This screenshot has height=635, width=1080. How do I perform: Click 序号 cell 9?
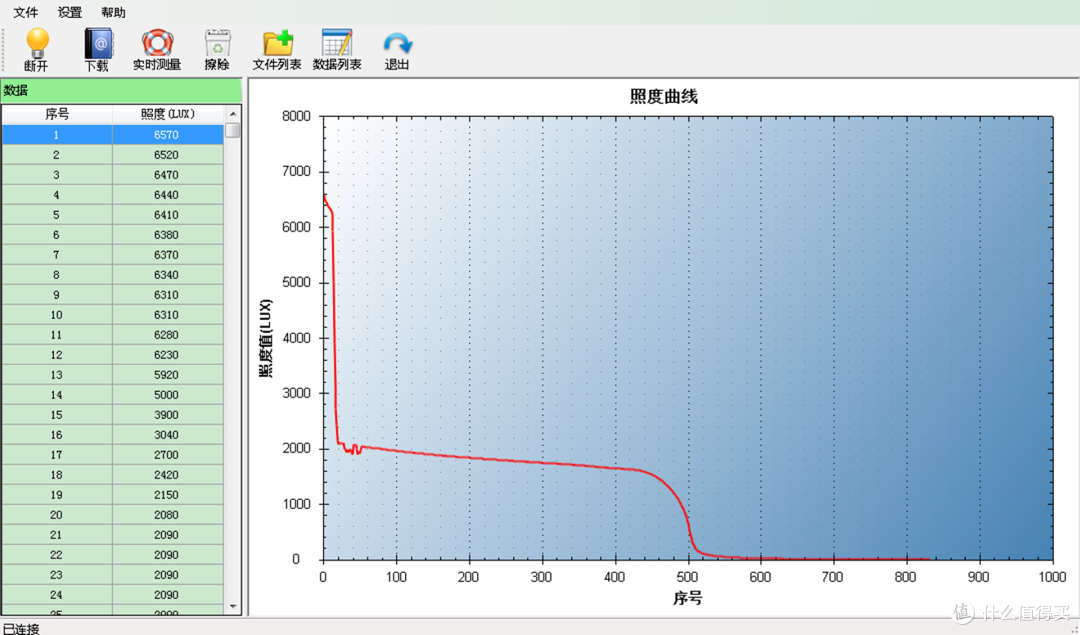tap(56, 295)
